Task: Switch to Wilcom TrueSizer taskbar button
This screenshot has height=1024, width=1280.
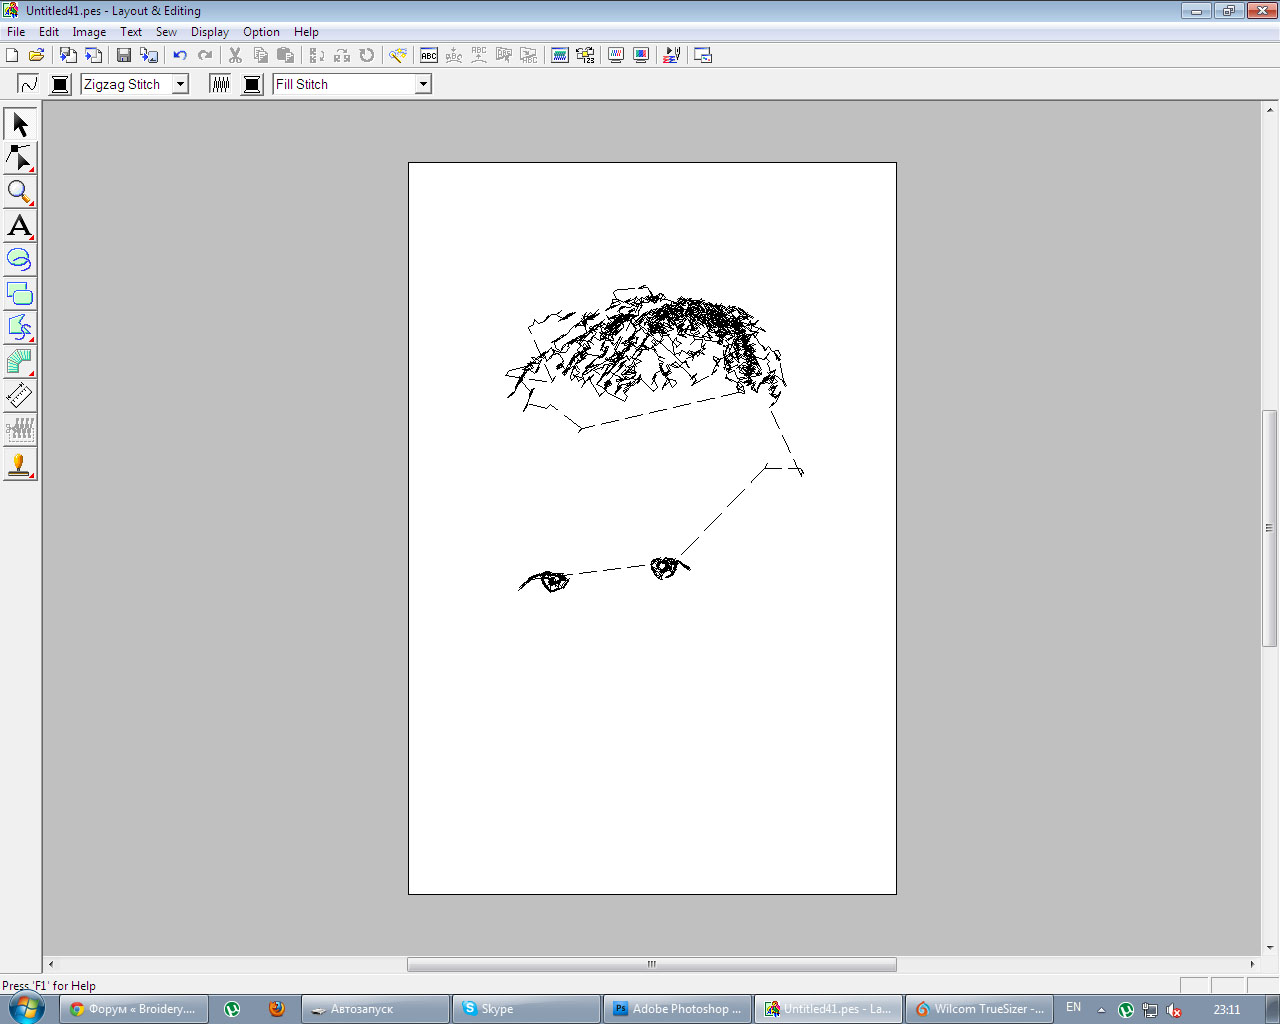Action: (978, 1009)
